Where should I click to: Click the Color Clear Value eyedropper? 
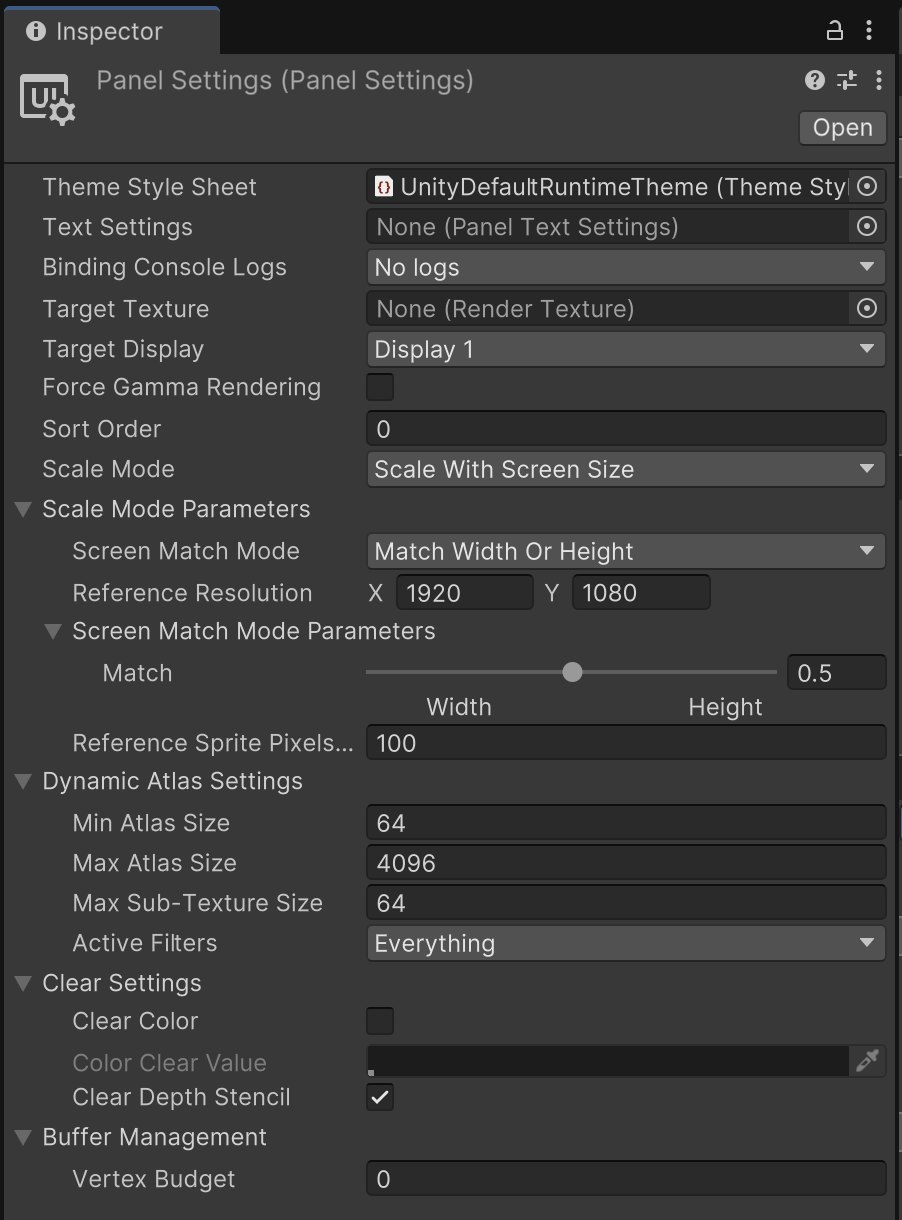[x=867, y=1061]
